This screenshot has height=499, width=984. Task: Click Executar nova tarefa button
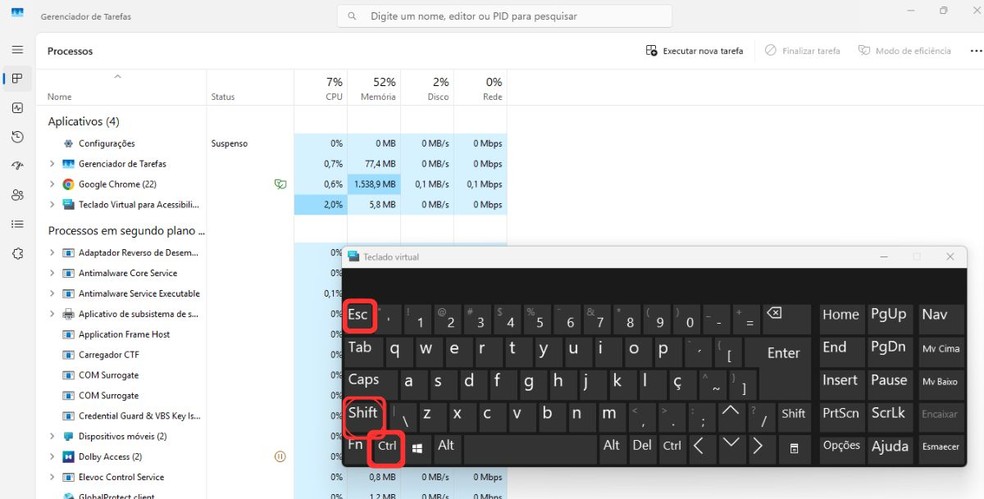[694, 51]
